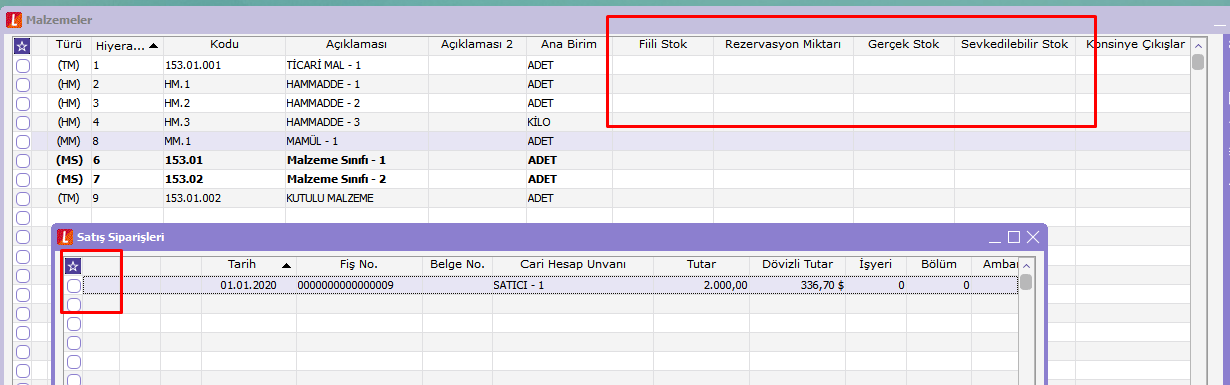Click the star icon in the Malzemeler header
Viewport: 1230px width, 385px height.
[x=23, y=45]
